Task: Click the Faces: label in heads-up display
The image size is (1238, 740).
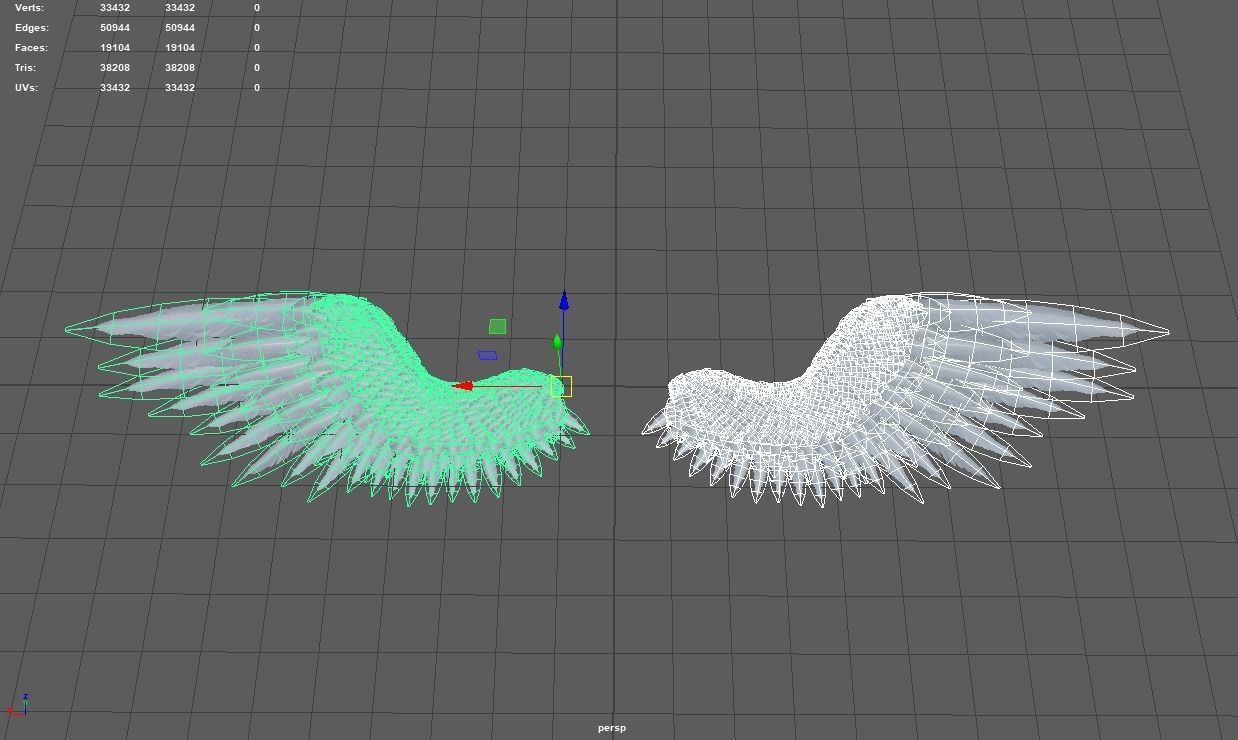Action: [x=31, y=47]
